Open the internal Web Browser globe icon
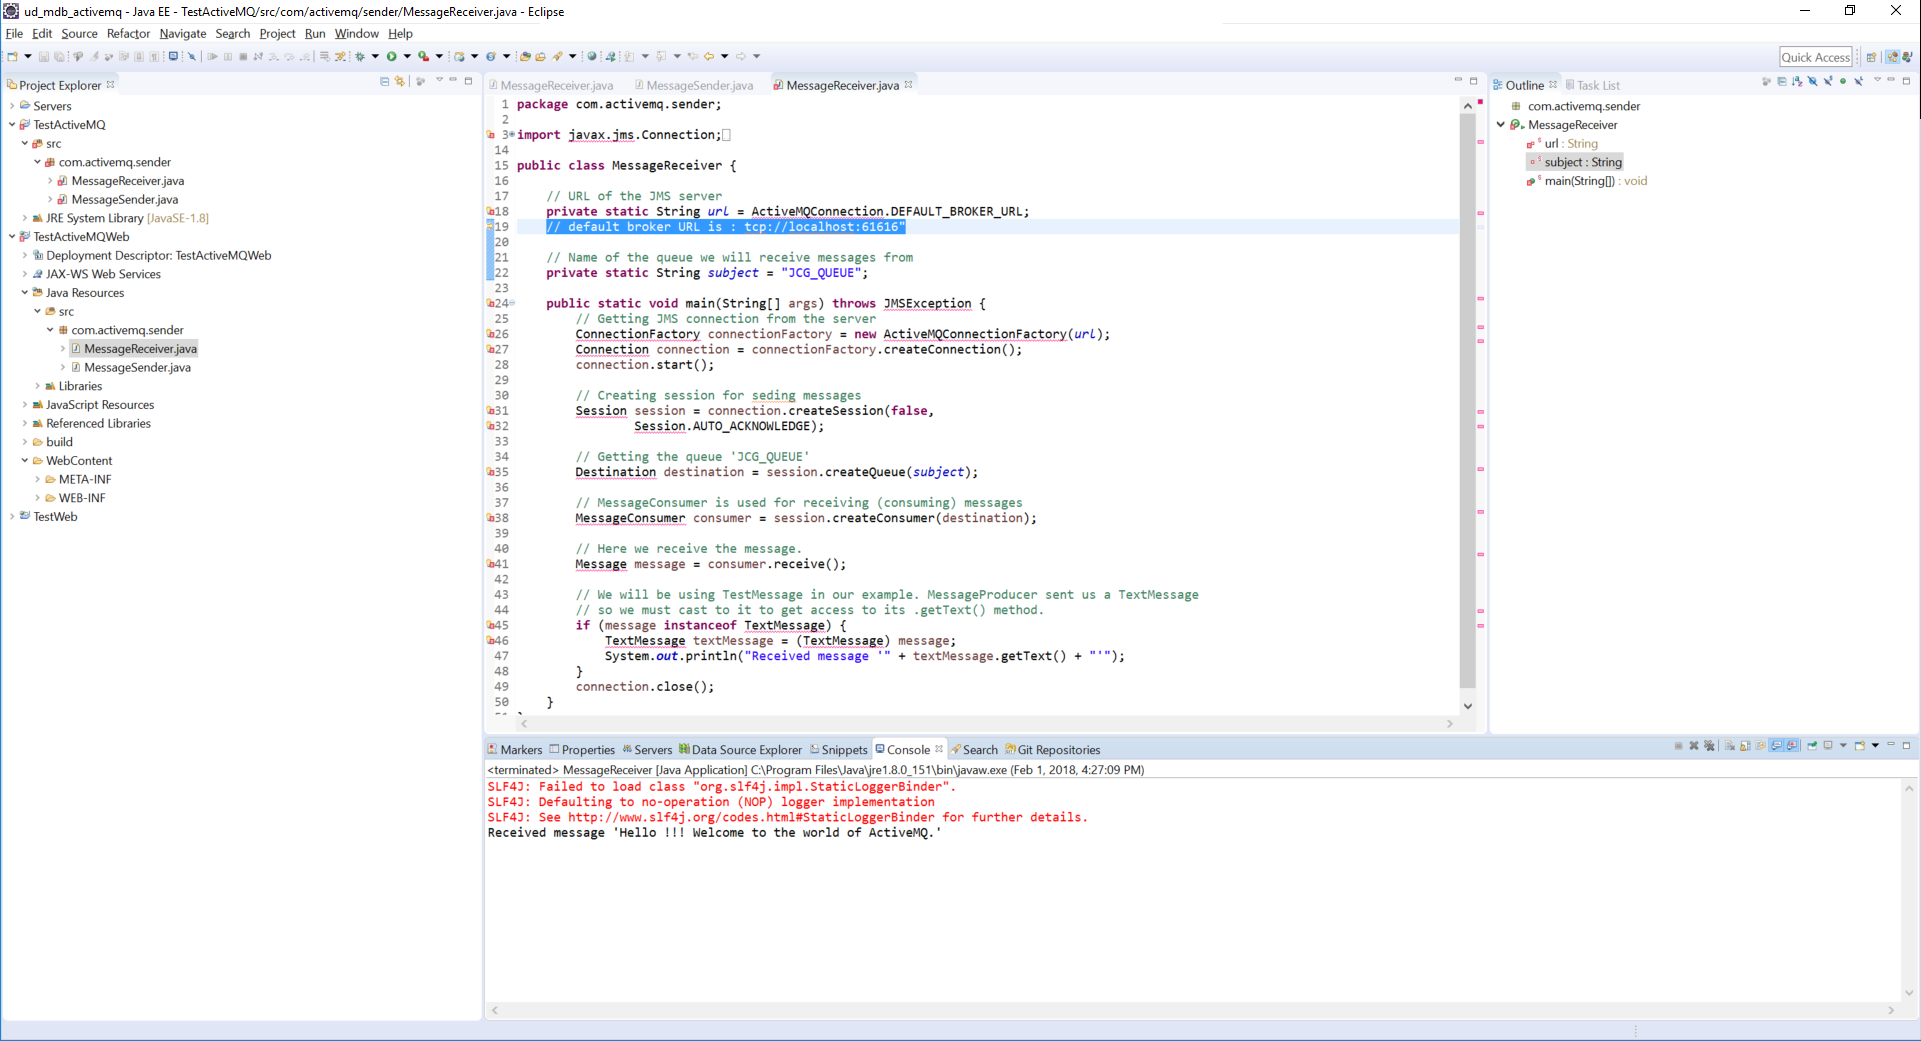The height and width of the screenshot is (1041, 1921). pyautogui.click(x=591, y=56)
